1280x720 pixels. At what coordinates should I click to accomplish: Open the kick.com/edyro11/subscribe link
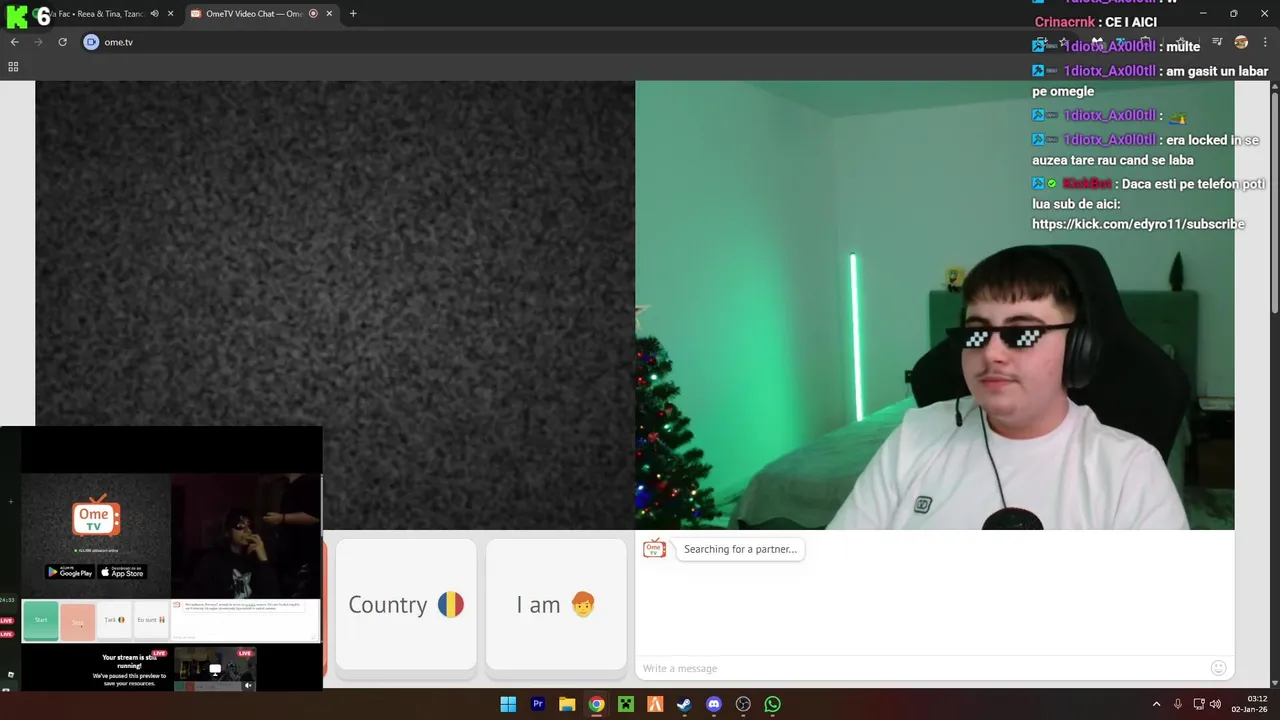click(x=1138, y=224)
